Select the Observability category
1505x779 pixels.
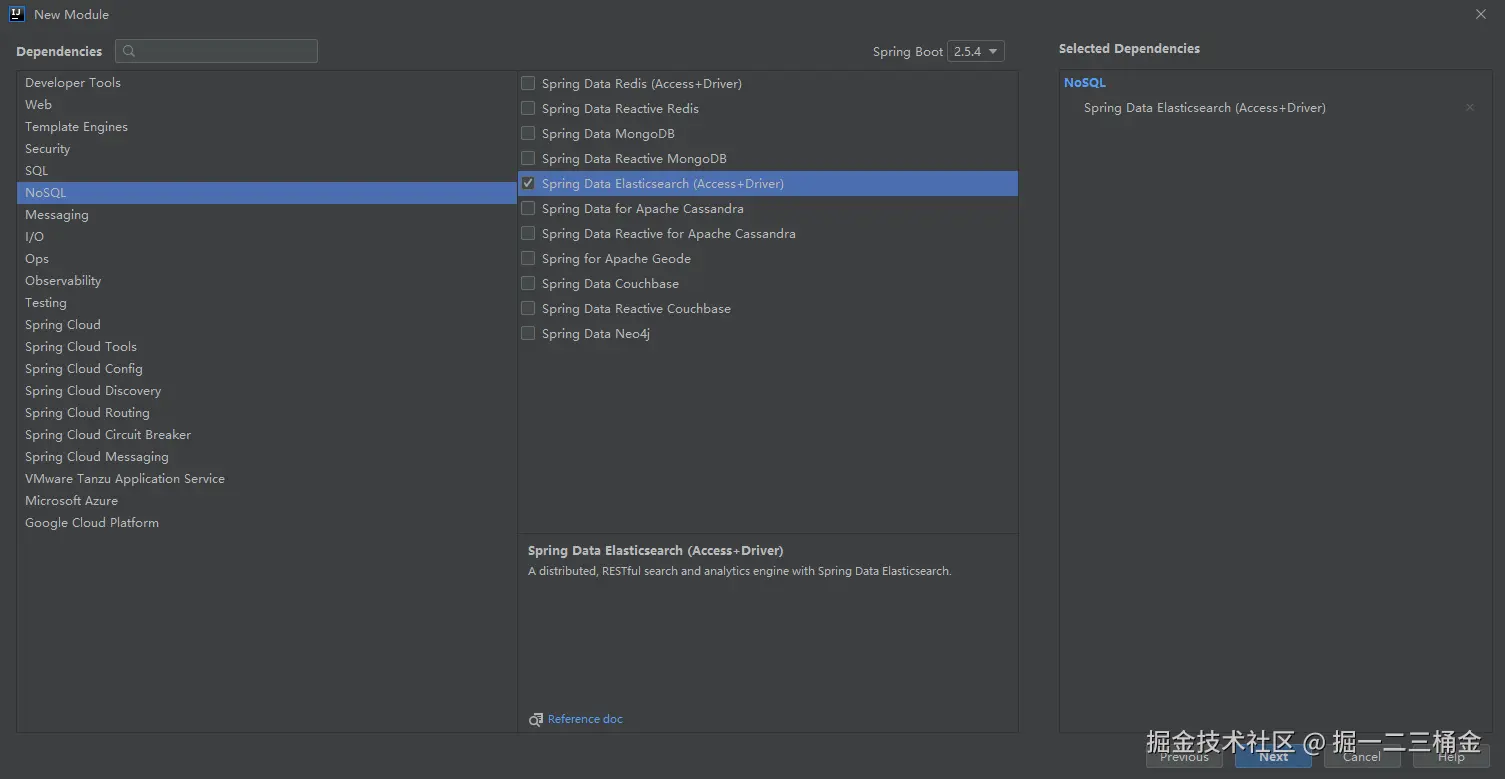pyautogui.click(x=266, y=281)
